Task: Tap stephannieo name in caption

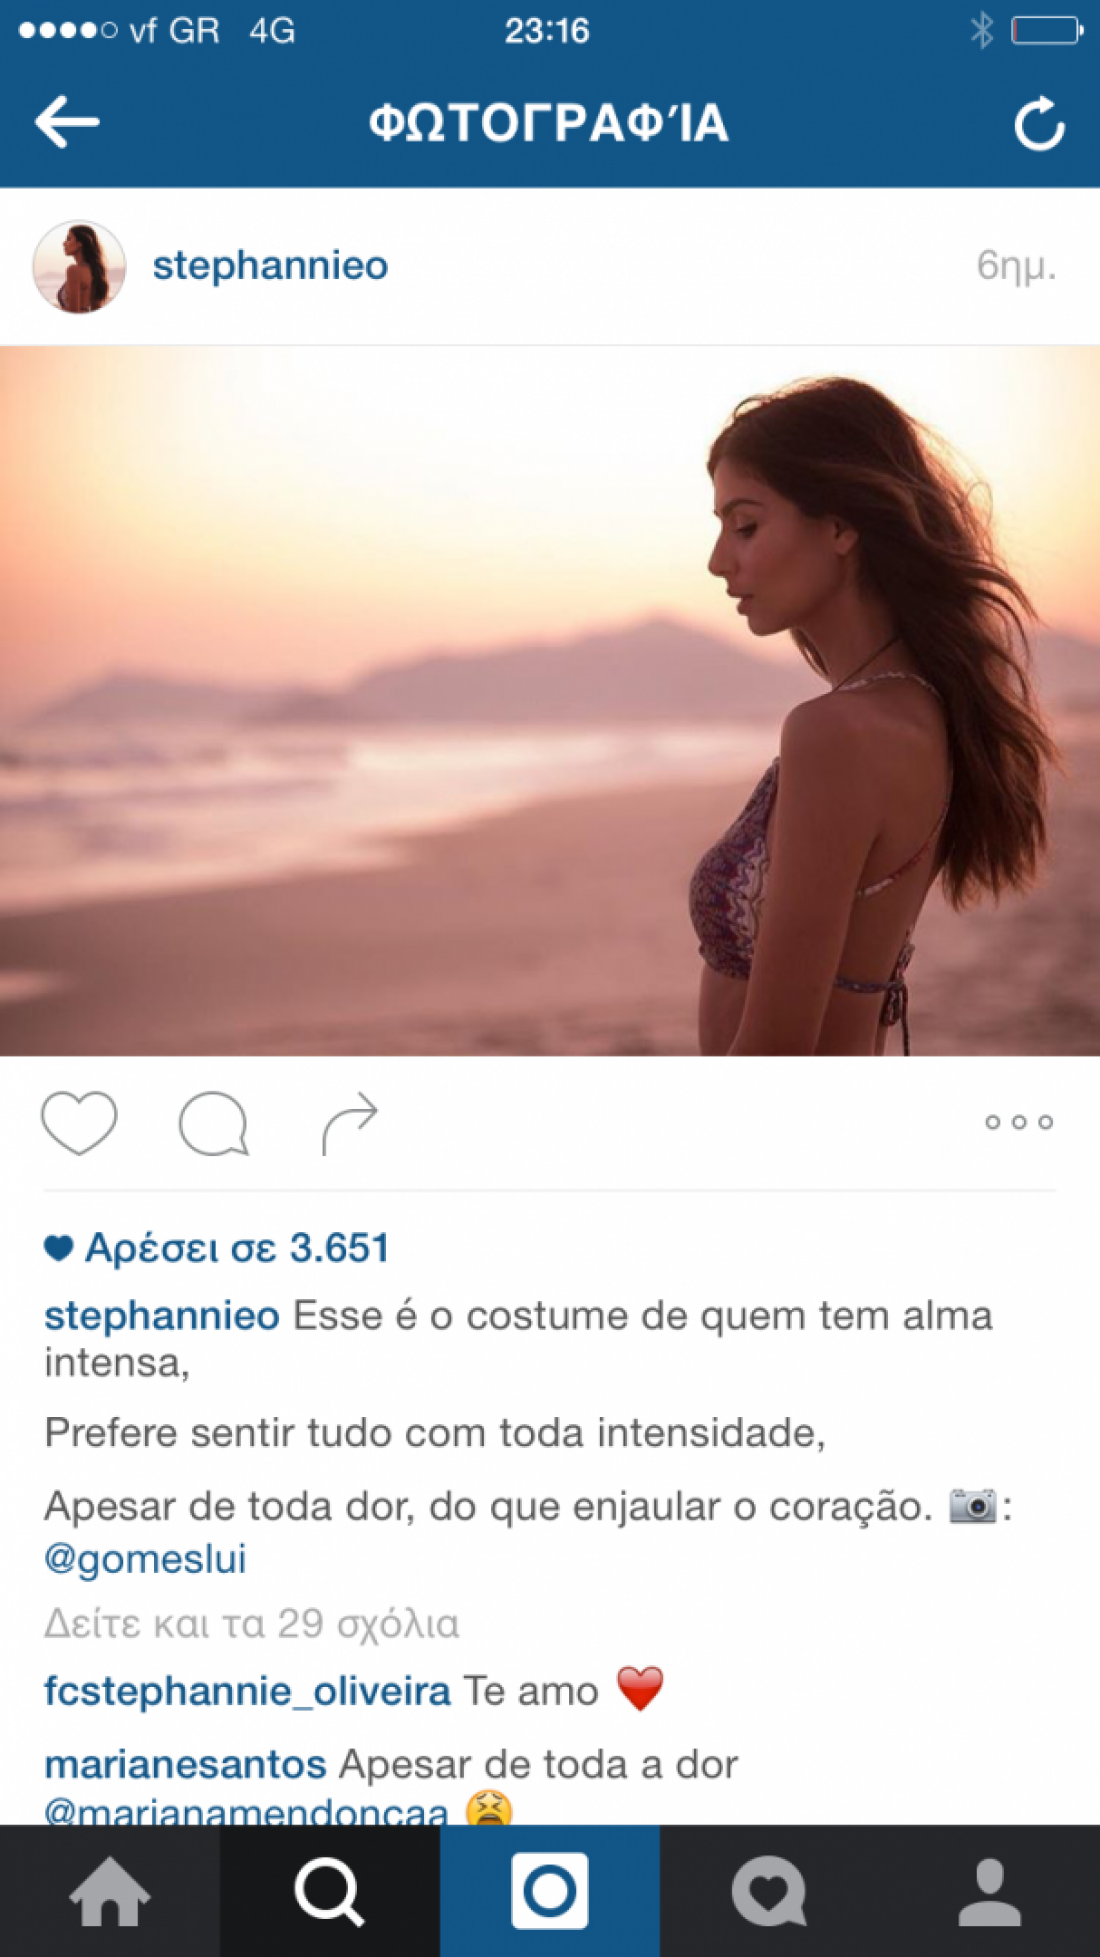Action: (x=162, y=1316)
